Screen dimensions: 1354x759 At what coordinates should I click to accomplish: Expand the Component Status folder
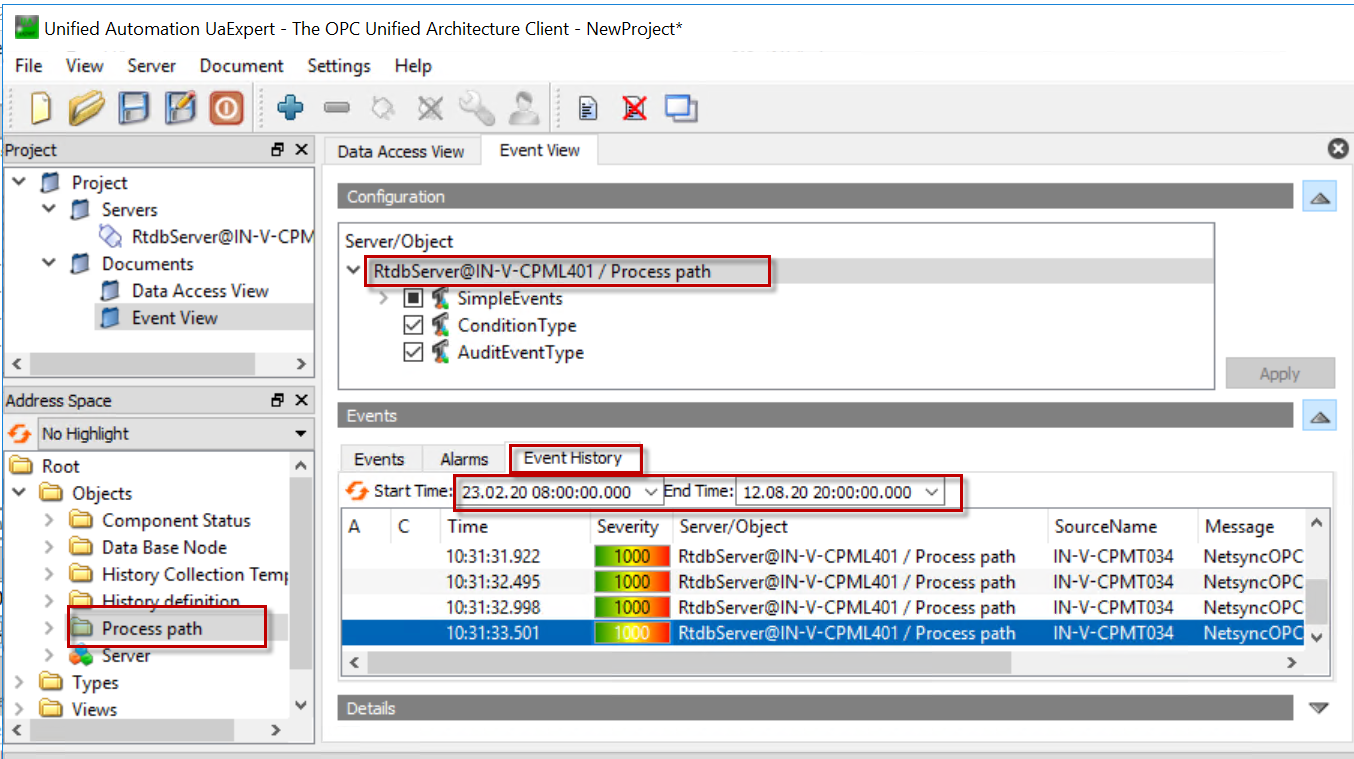[49, 520]
